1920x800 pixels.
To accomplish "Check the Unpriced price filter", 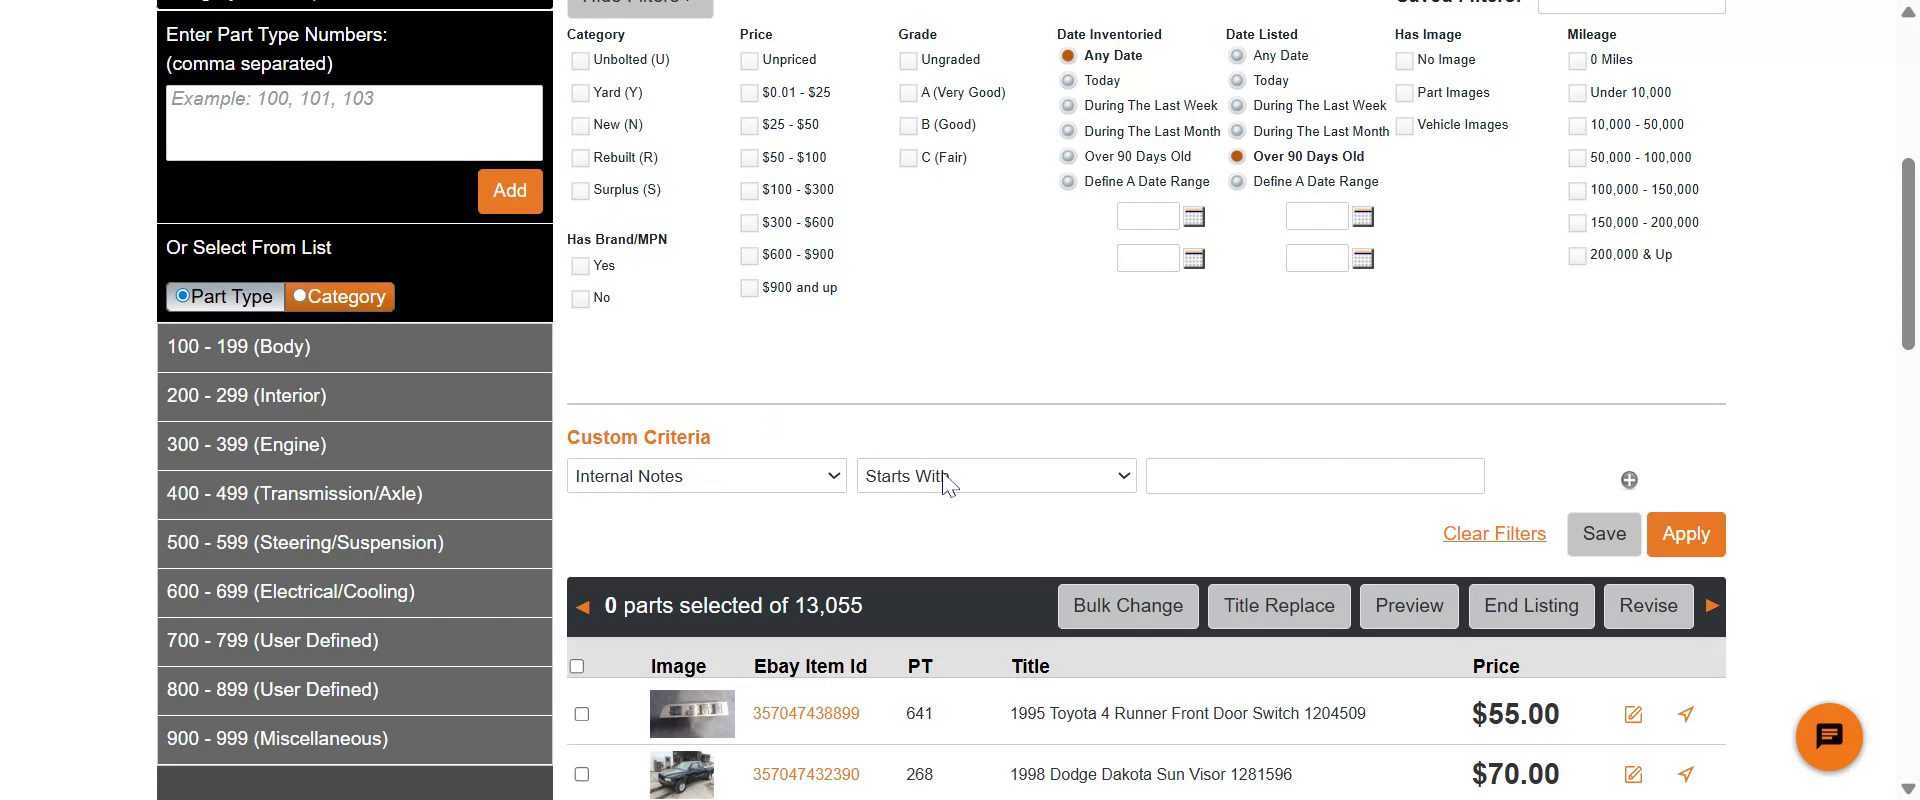I will [749, 61].
